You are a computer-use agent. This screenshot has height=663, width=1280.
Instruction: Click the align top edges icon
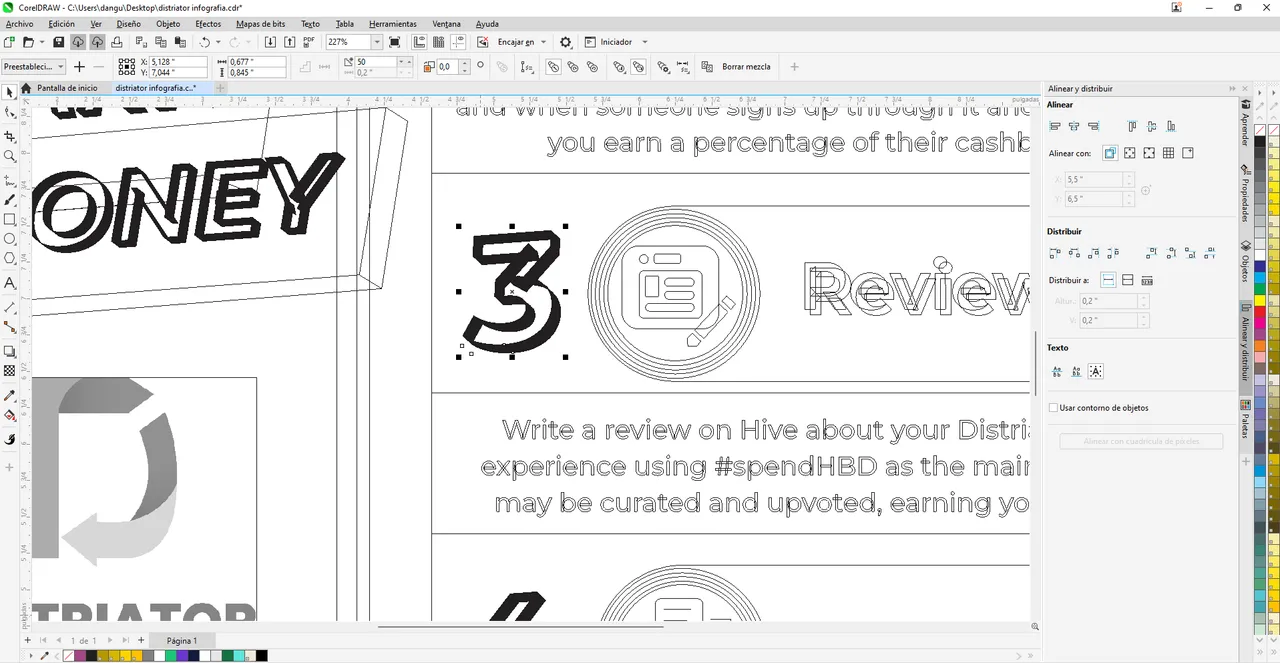click(x=1133, y=126)
